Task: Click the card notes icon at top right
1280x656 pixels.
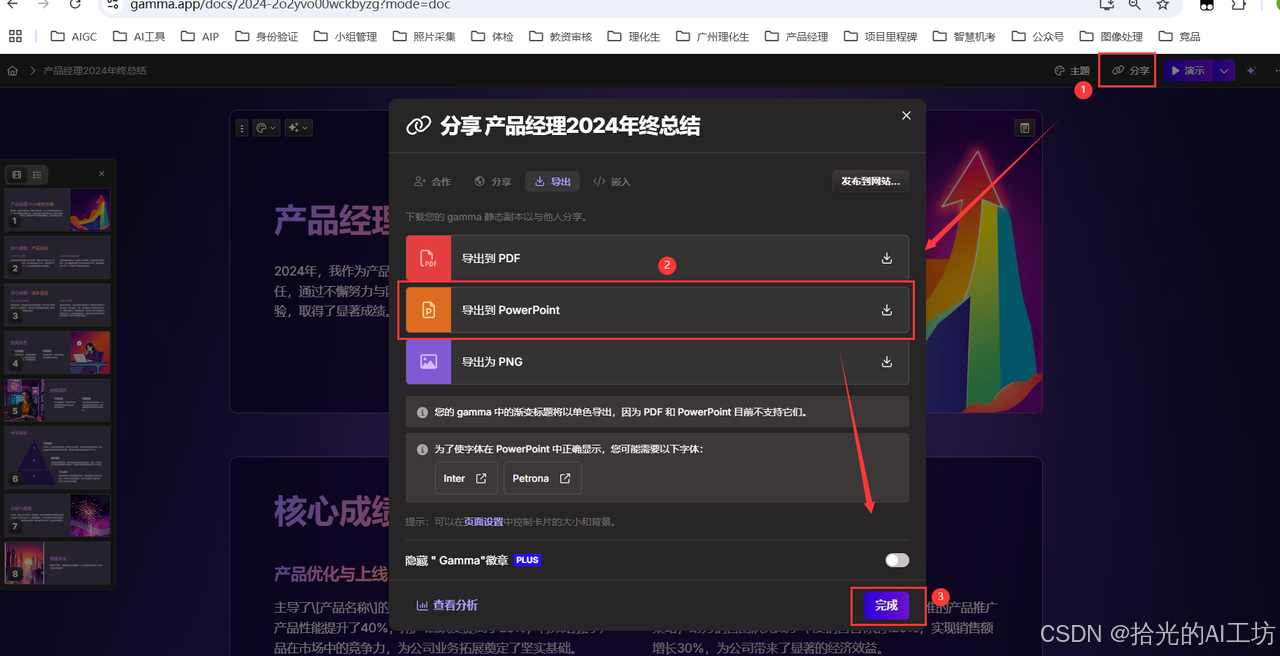Action: click(x=1024, y=128)
